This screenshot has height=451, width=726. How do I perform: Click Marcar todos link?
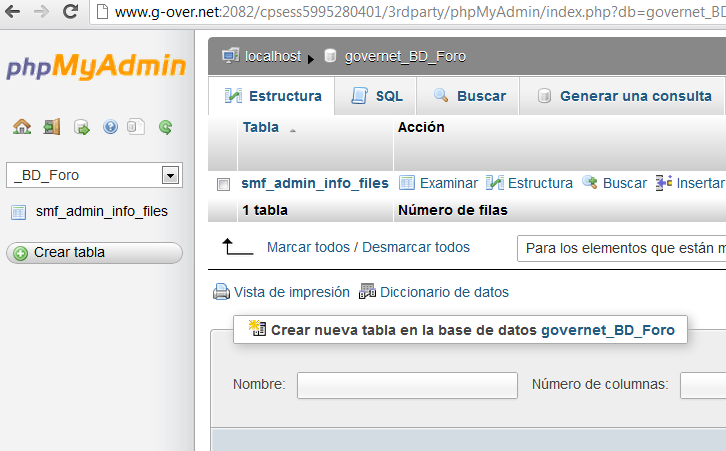point(308,247)
